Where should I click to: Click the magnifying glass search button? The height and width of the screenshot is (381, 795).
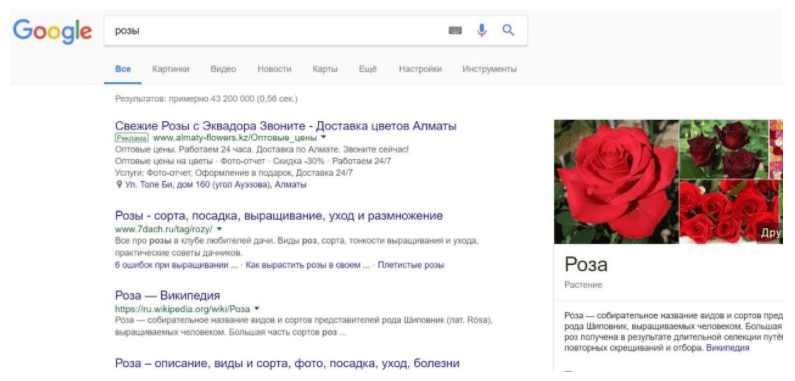[508, 30]
